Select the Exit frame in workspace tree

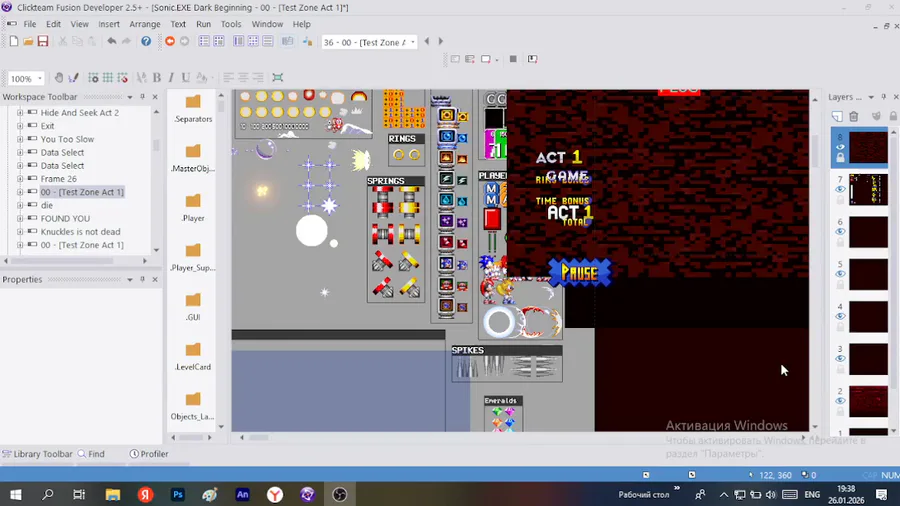47,126
